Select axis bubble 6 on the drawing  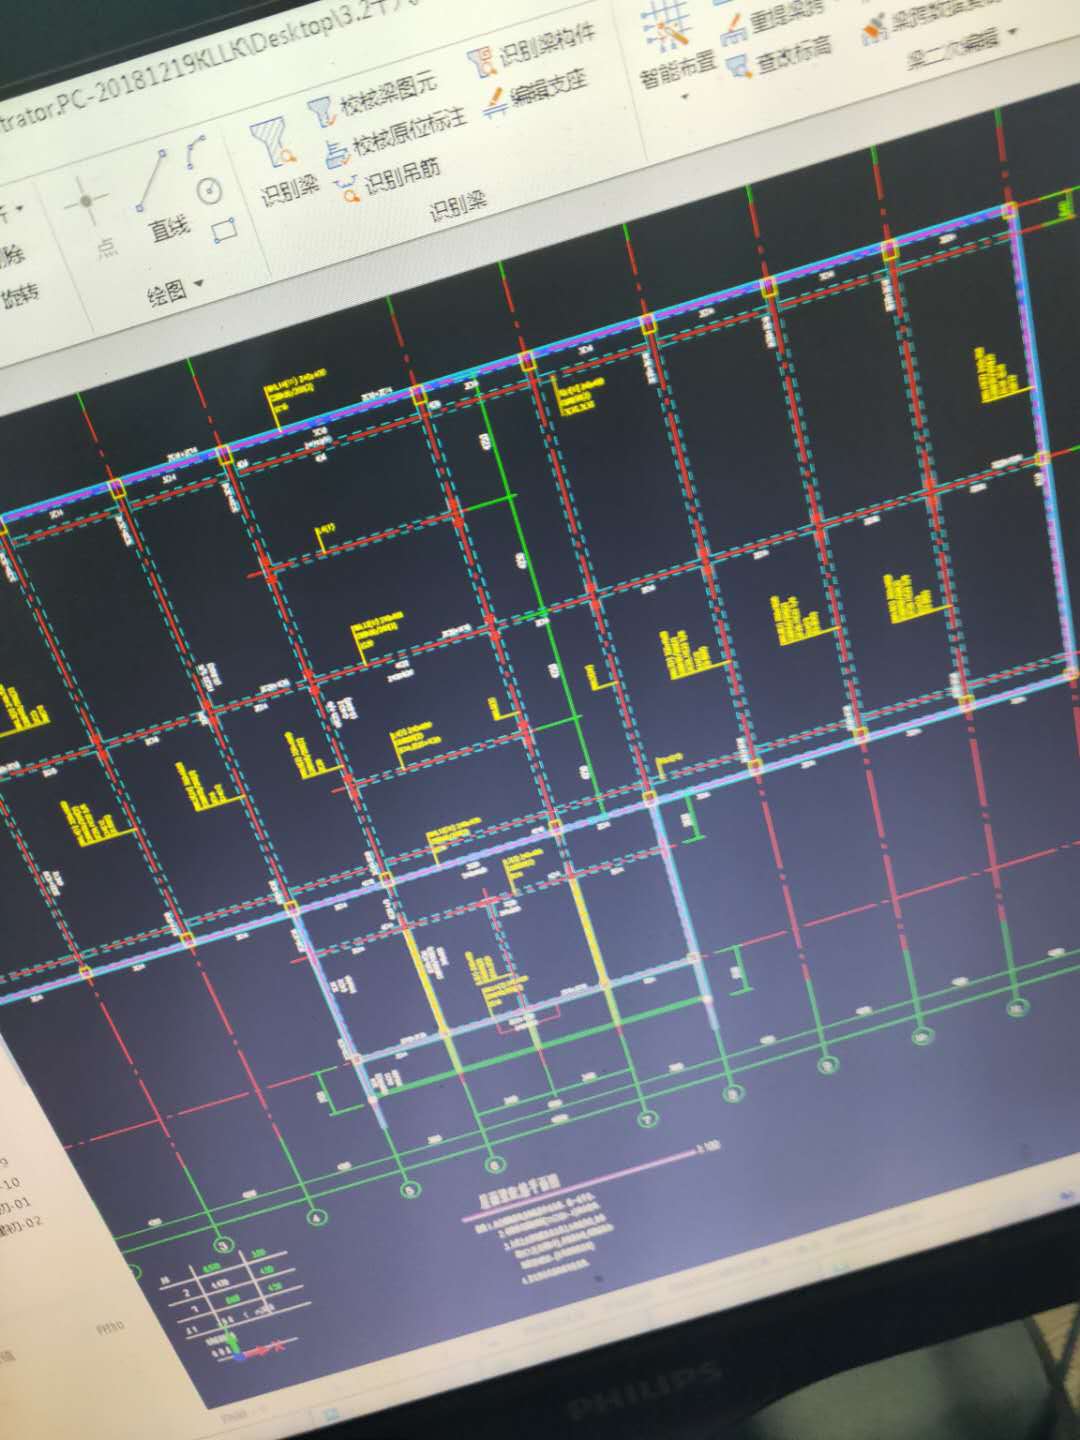pyautogui.click(x=494, y=1164)
